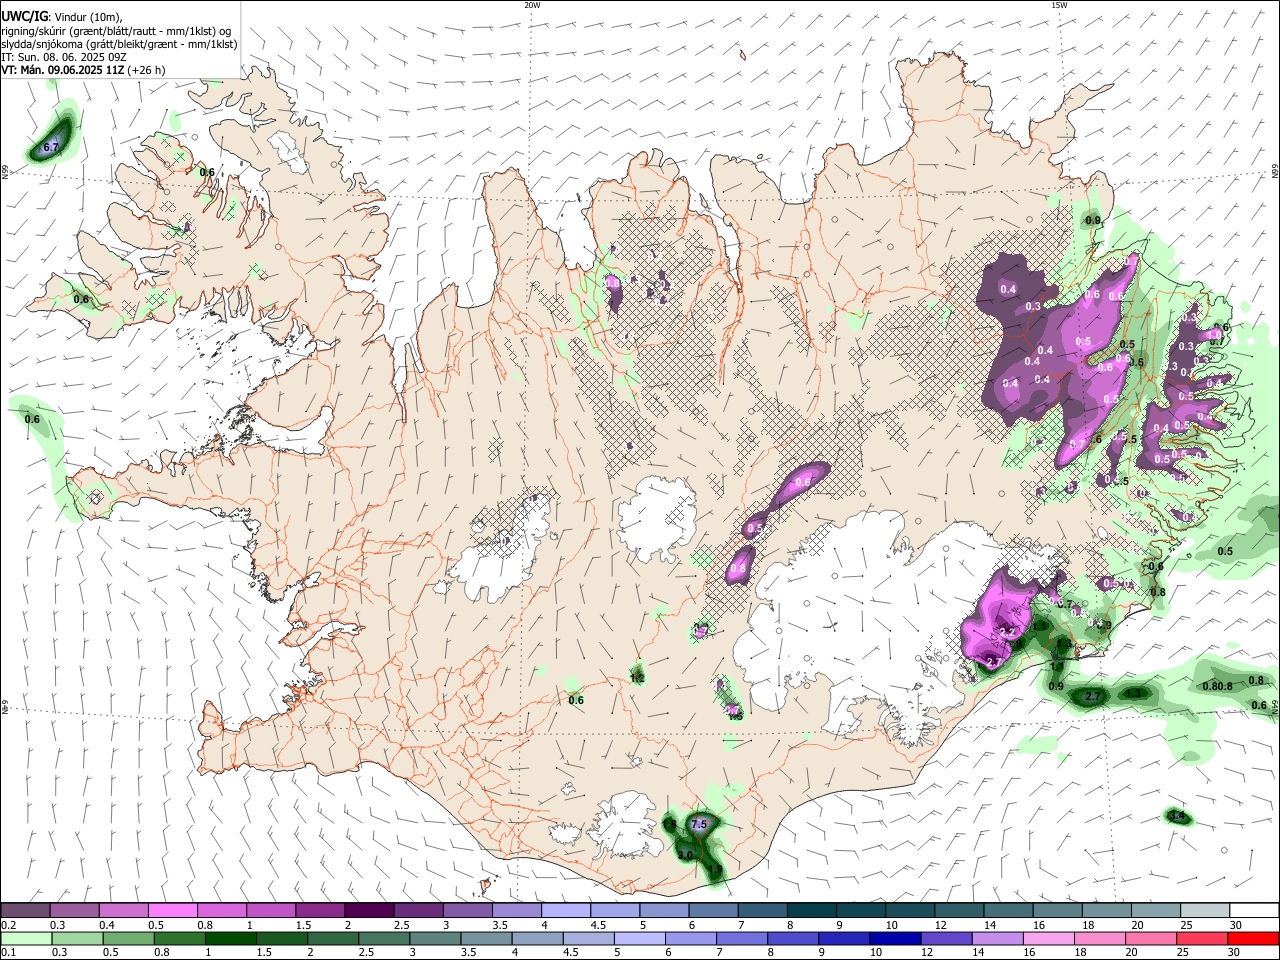Image resolution: width=1280 pixels, height=960 pixels.
Task: Click the bright red swatch labelled 30, bottom row
Action: pyautogui.click(x=1254, y=938)
